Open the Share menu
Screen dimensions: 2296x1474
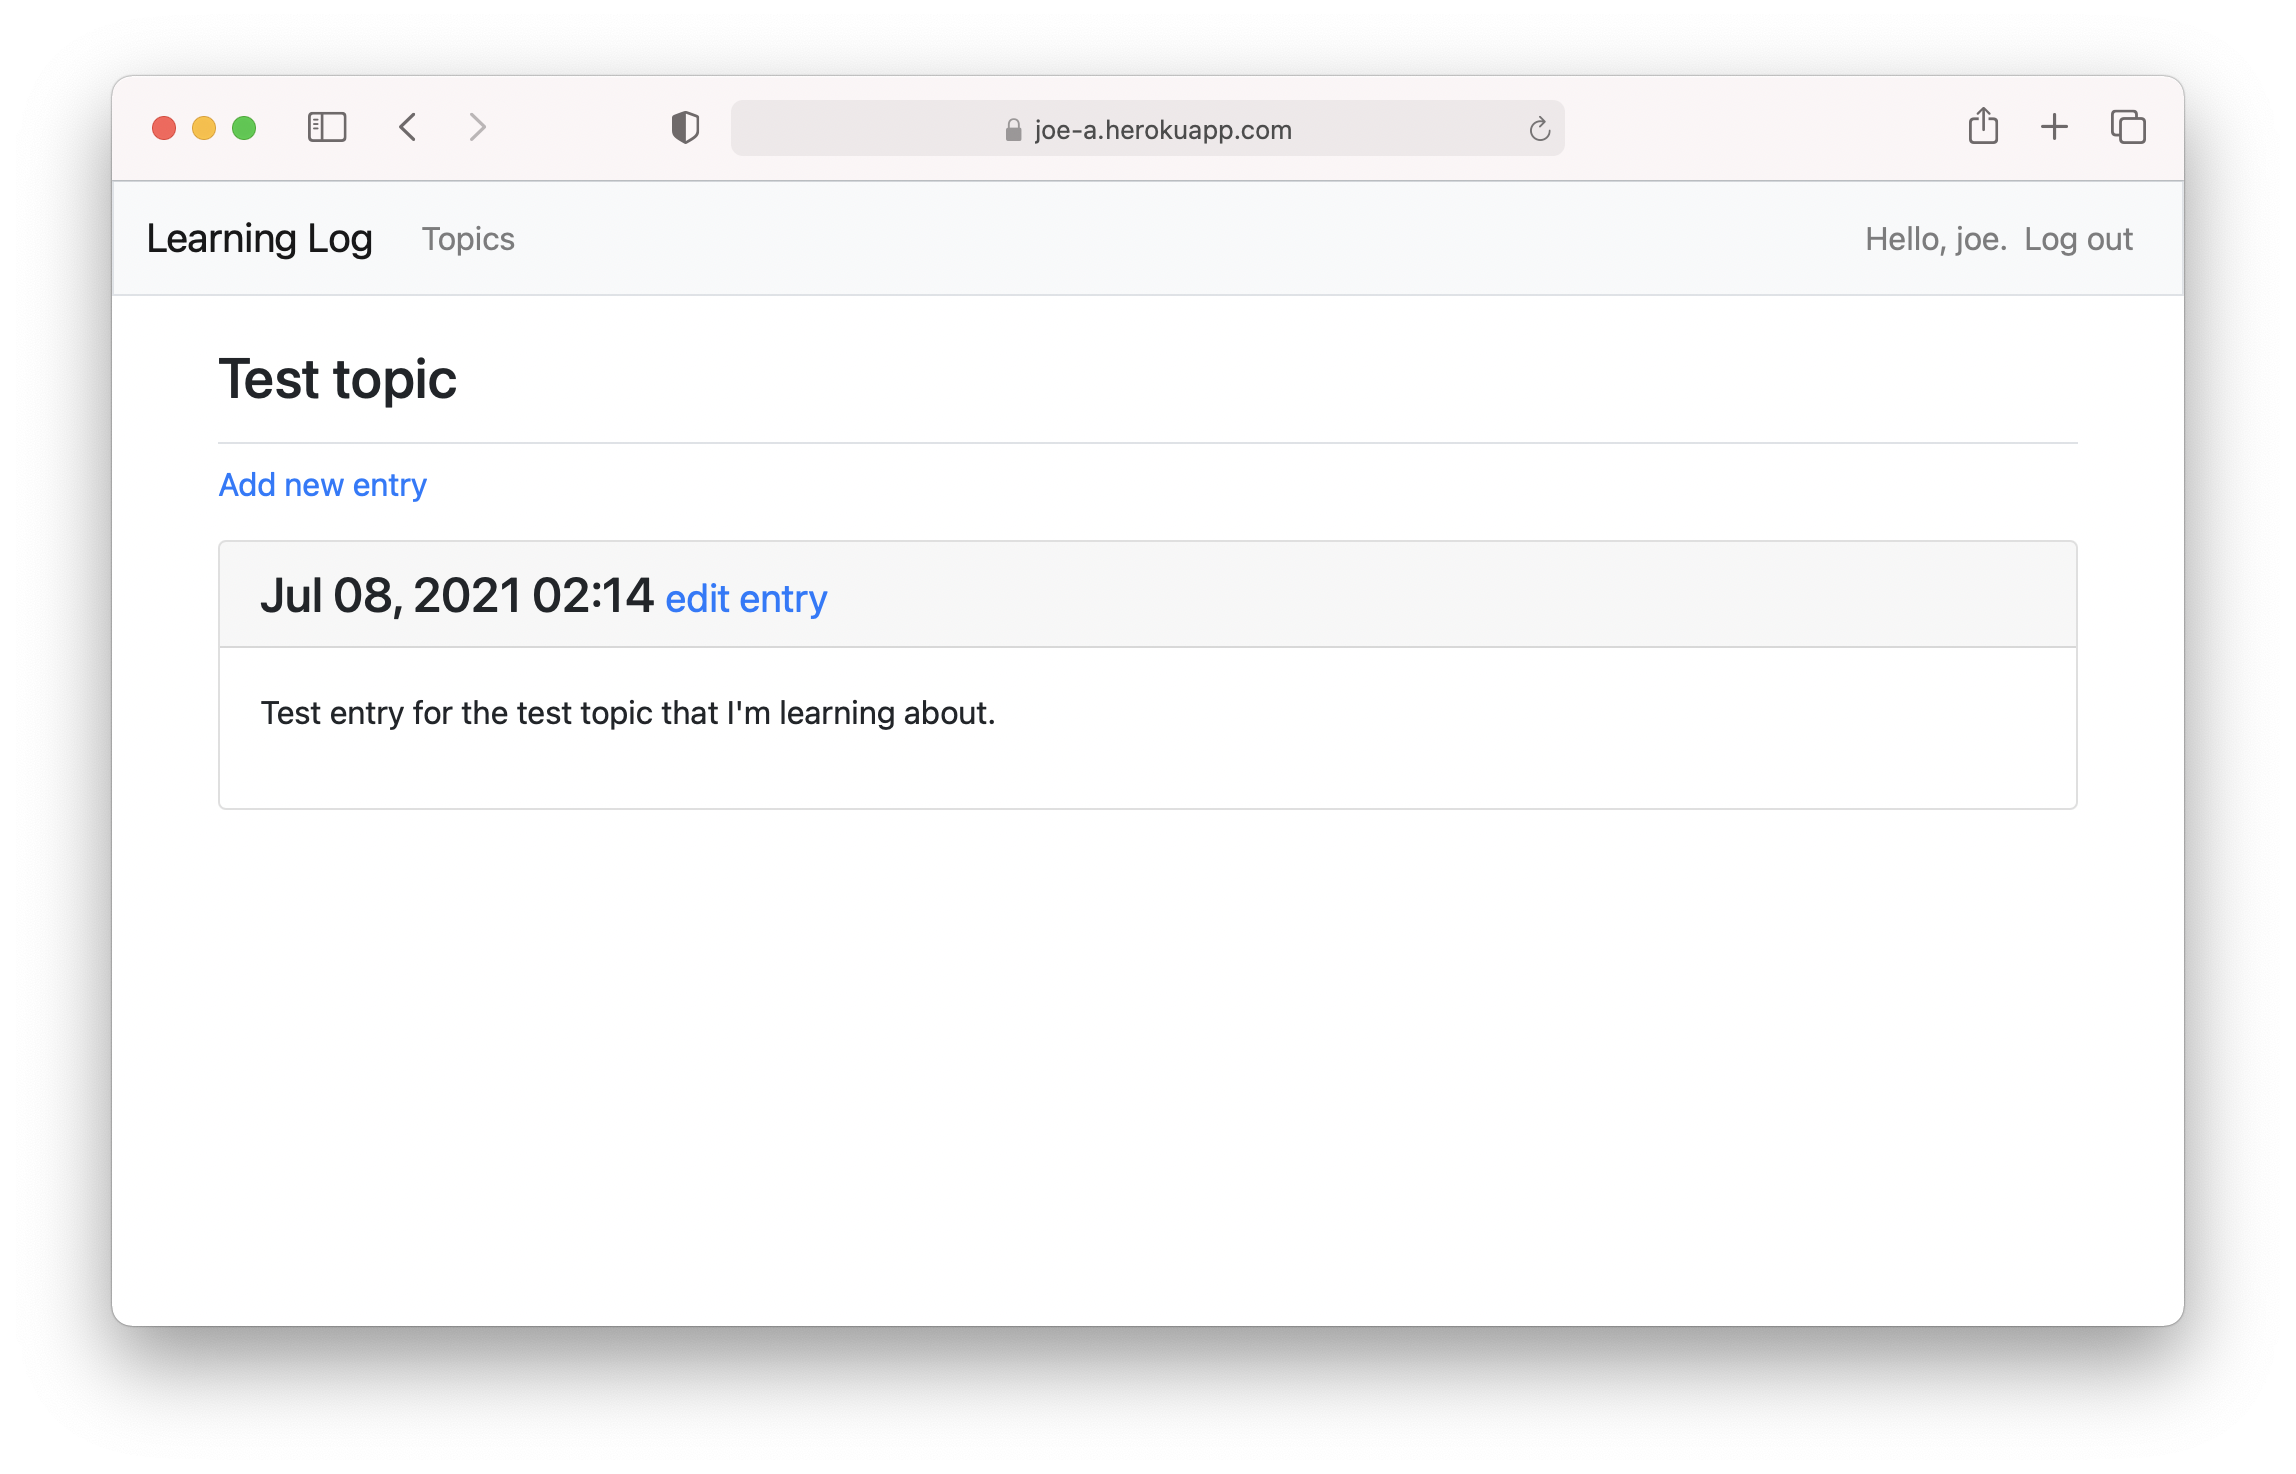[1984, 127]
